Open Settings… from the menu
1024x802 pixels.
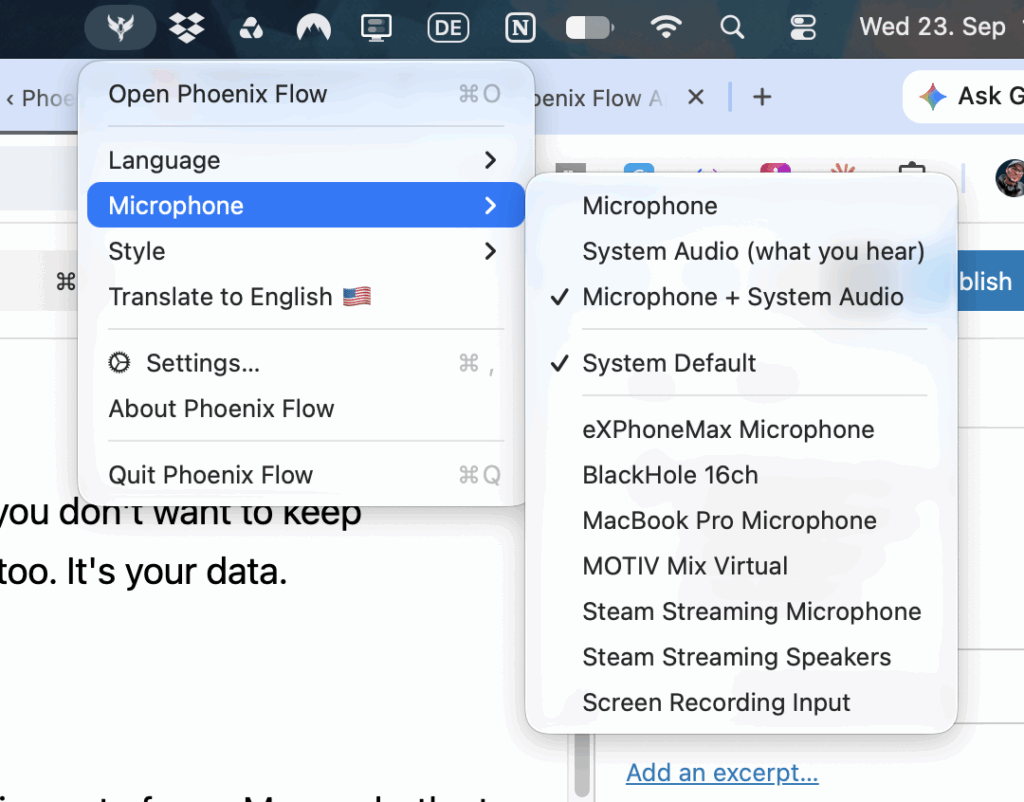306,362
